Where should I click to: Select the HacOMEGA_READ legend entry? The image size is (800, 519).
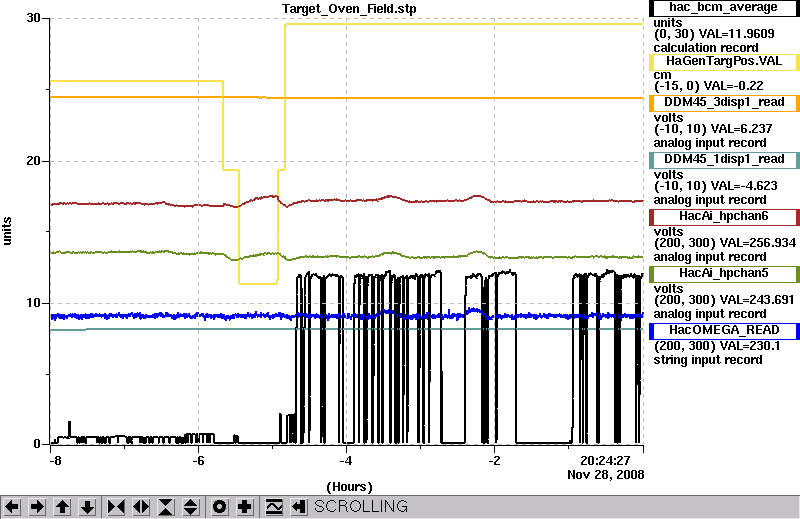(x=723, y=331)
